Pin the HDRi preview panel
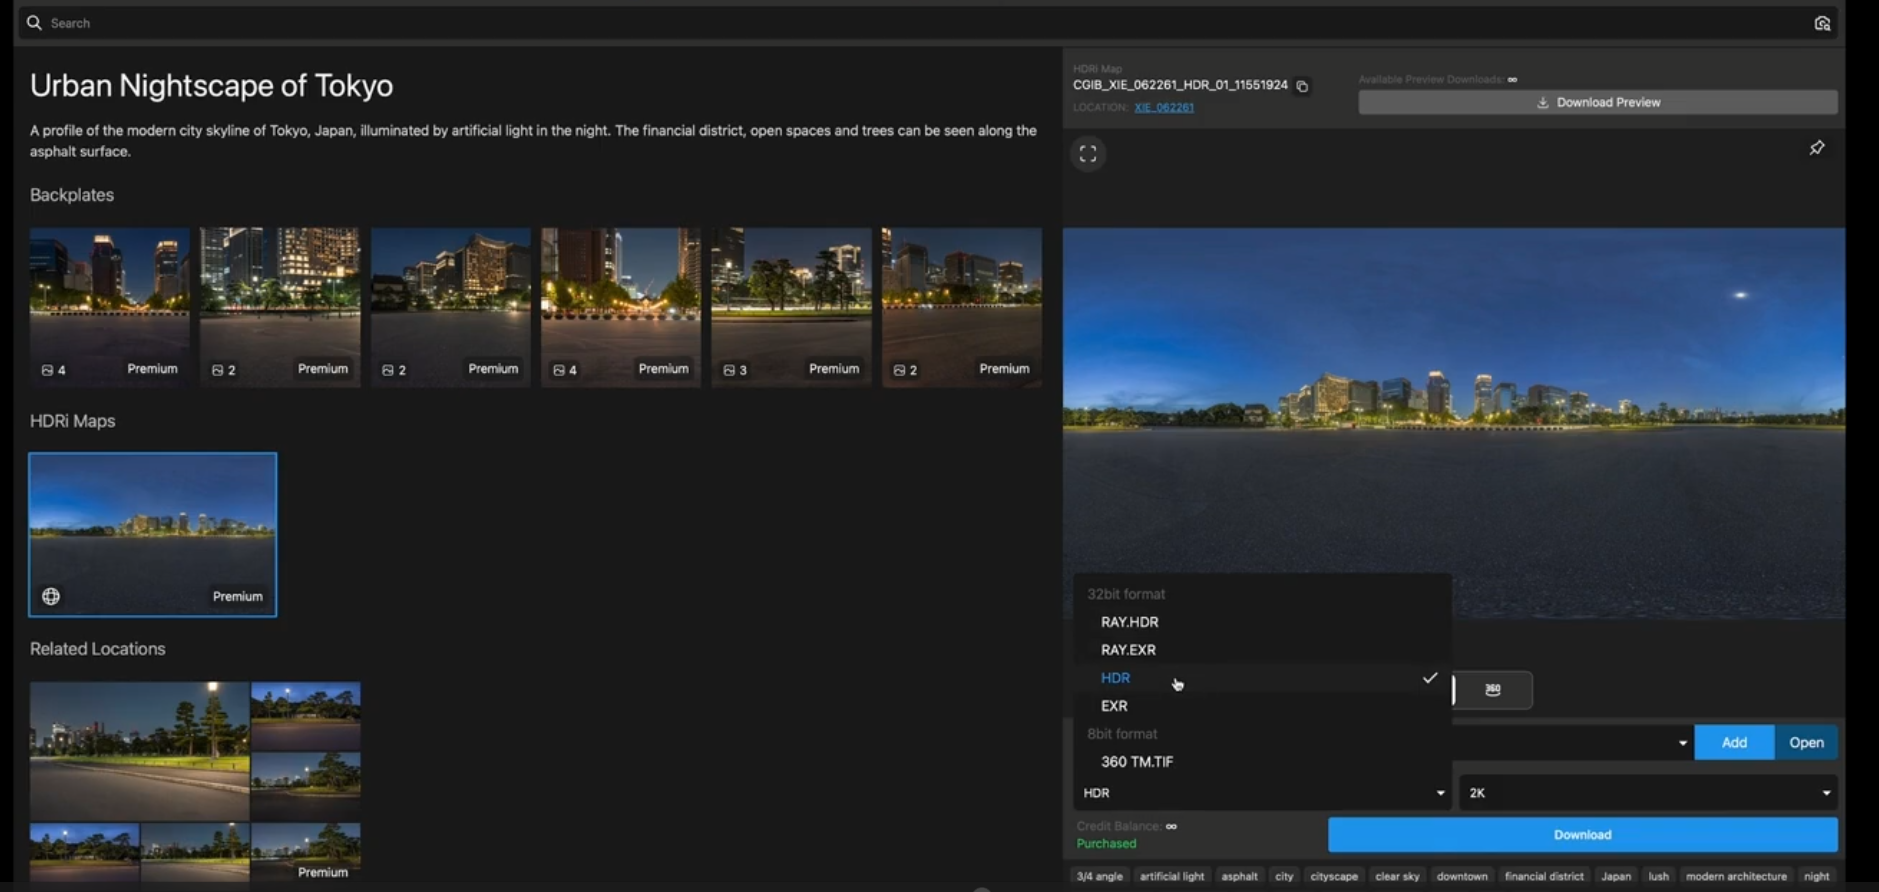The width and height of the screenshot is (1879, 892). tap(1816, 148)
